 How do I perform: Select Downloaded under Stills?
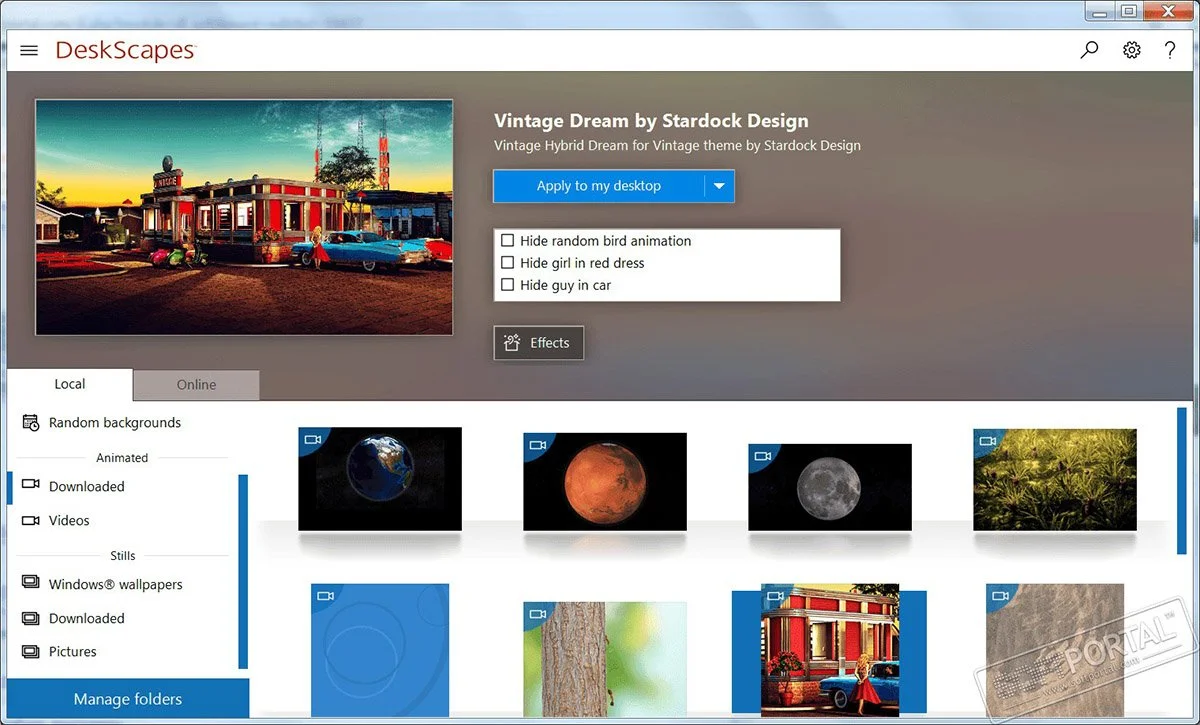tap(87, 619)
